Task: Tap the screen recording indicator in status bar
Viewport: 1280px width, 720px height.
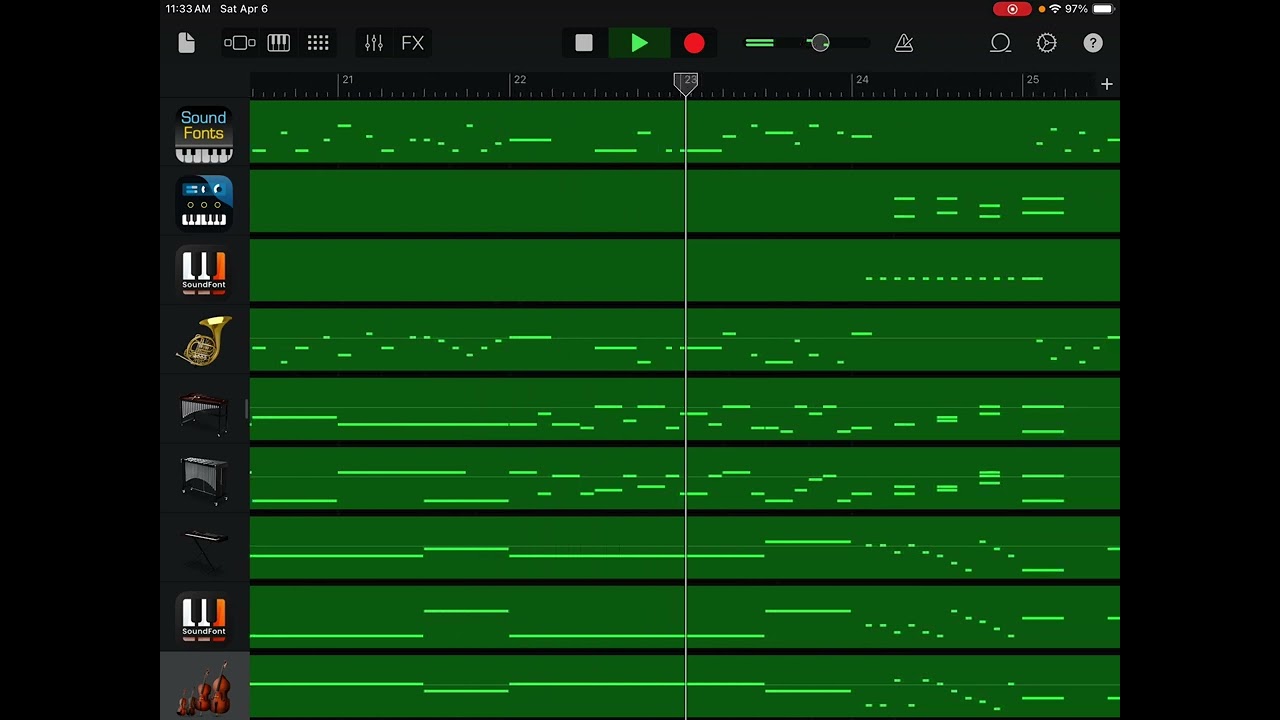Action: [1012, 9]
